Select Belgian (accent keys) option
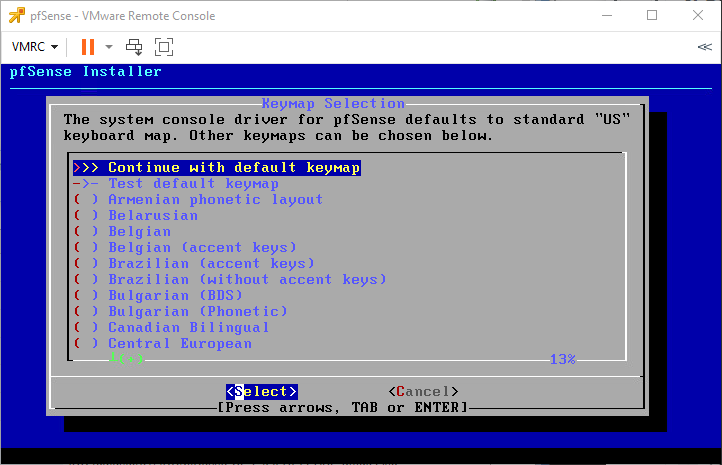Viewport: 722px width, 465px height. (185, 248)
